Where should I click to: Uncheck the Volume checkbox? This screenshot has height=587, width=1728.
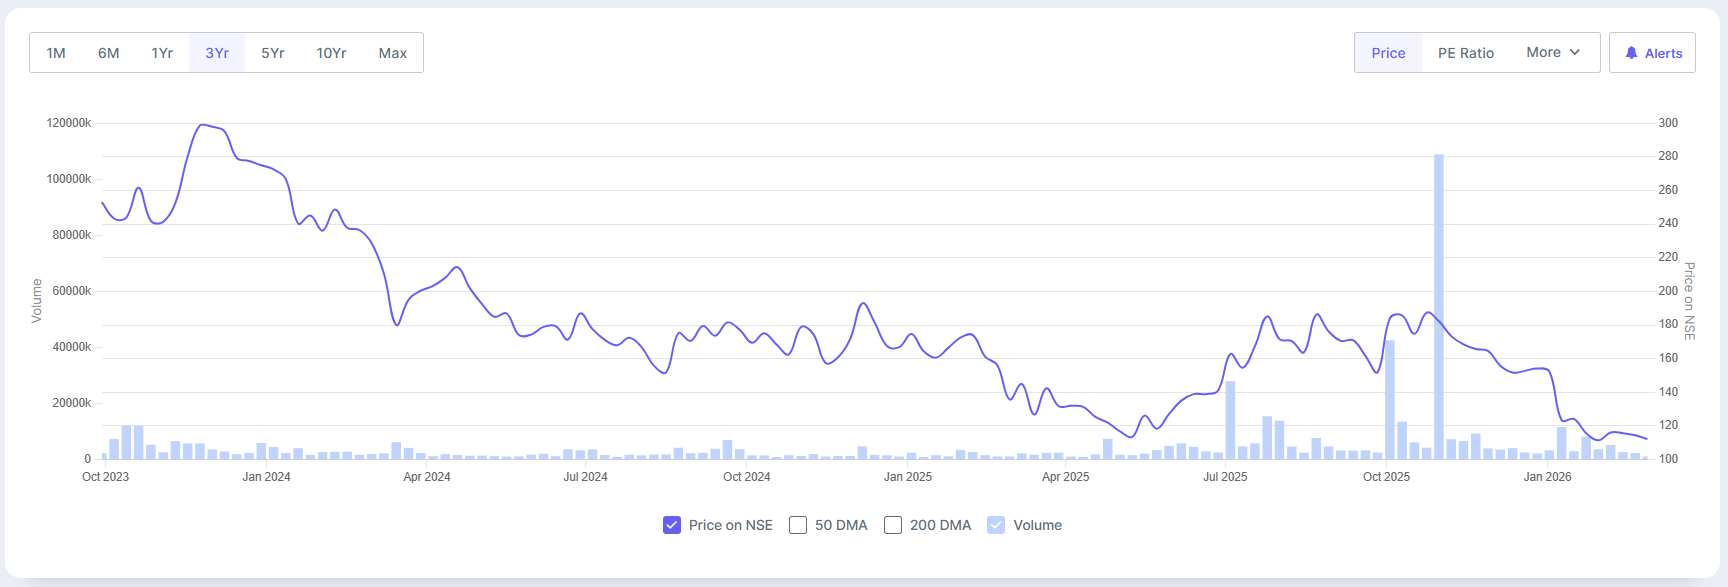[996, 525]
